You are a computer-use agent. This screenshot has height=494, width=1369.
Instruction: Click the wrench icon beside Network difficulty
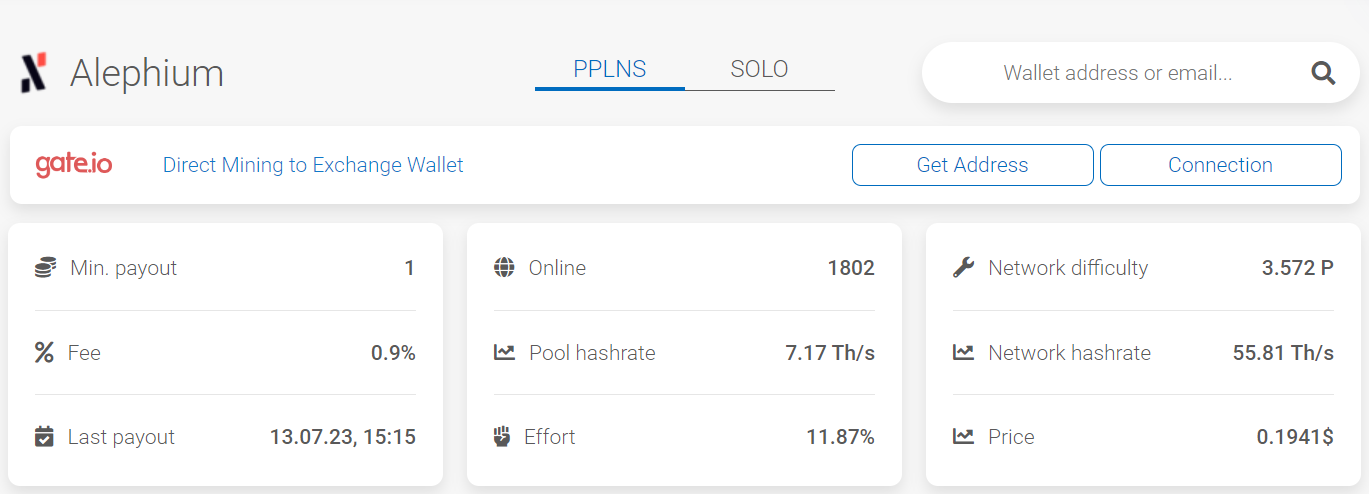tap(963, 268)
